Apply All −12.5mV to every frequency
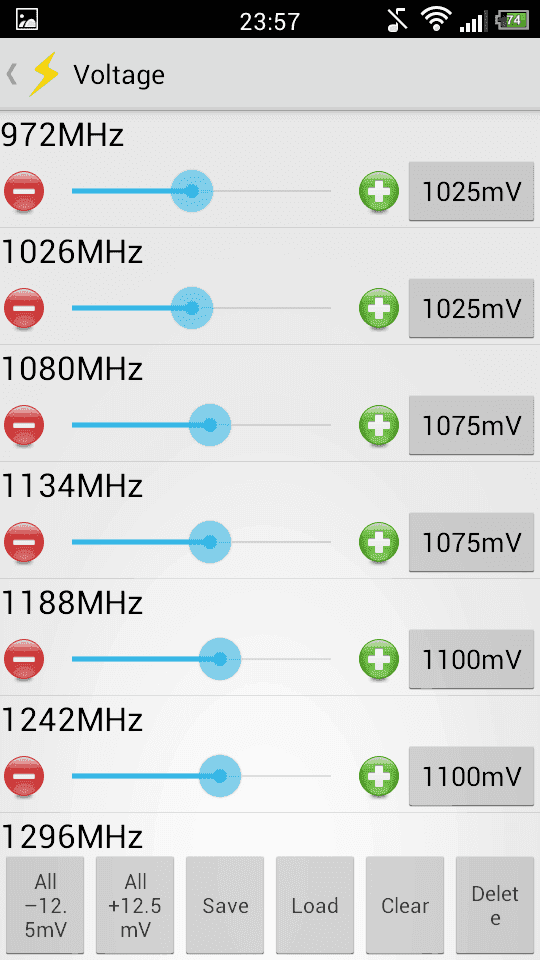 pyautogui.click(x=45, y=906)
